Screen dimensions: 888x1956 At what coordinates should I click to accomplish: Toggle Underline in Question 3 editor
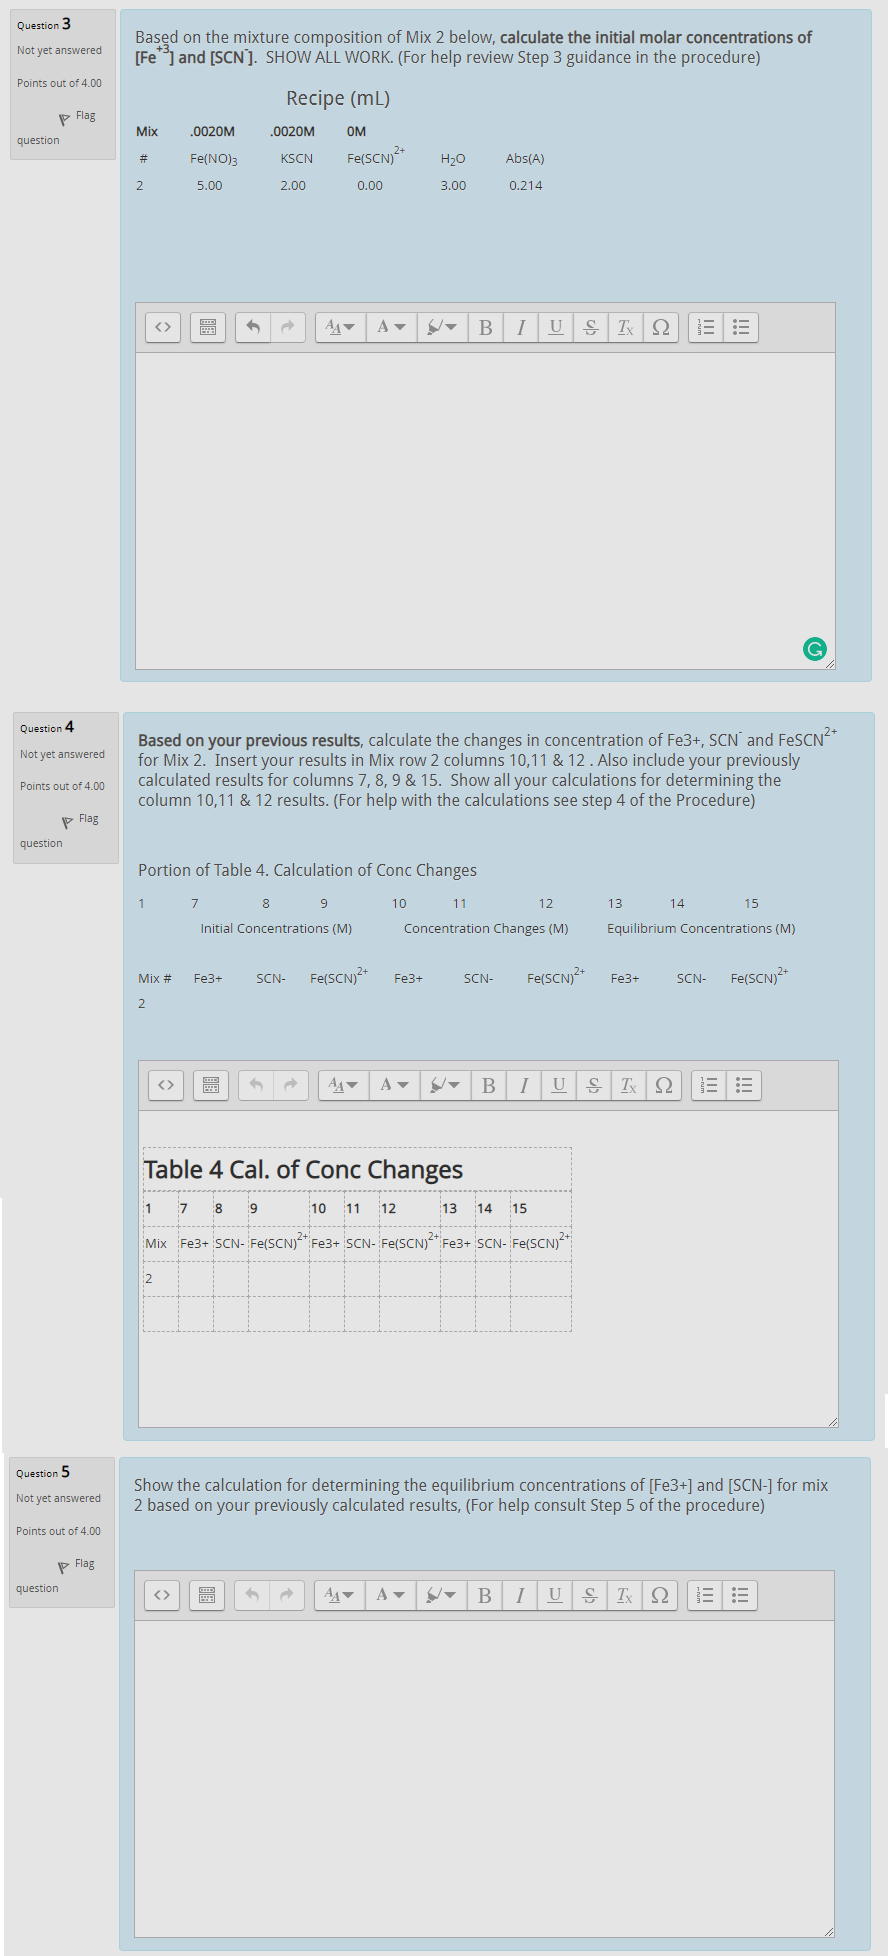click(x=556, y=327)
